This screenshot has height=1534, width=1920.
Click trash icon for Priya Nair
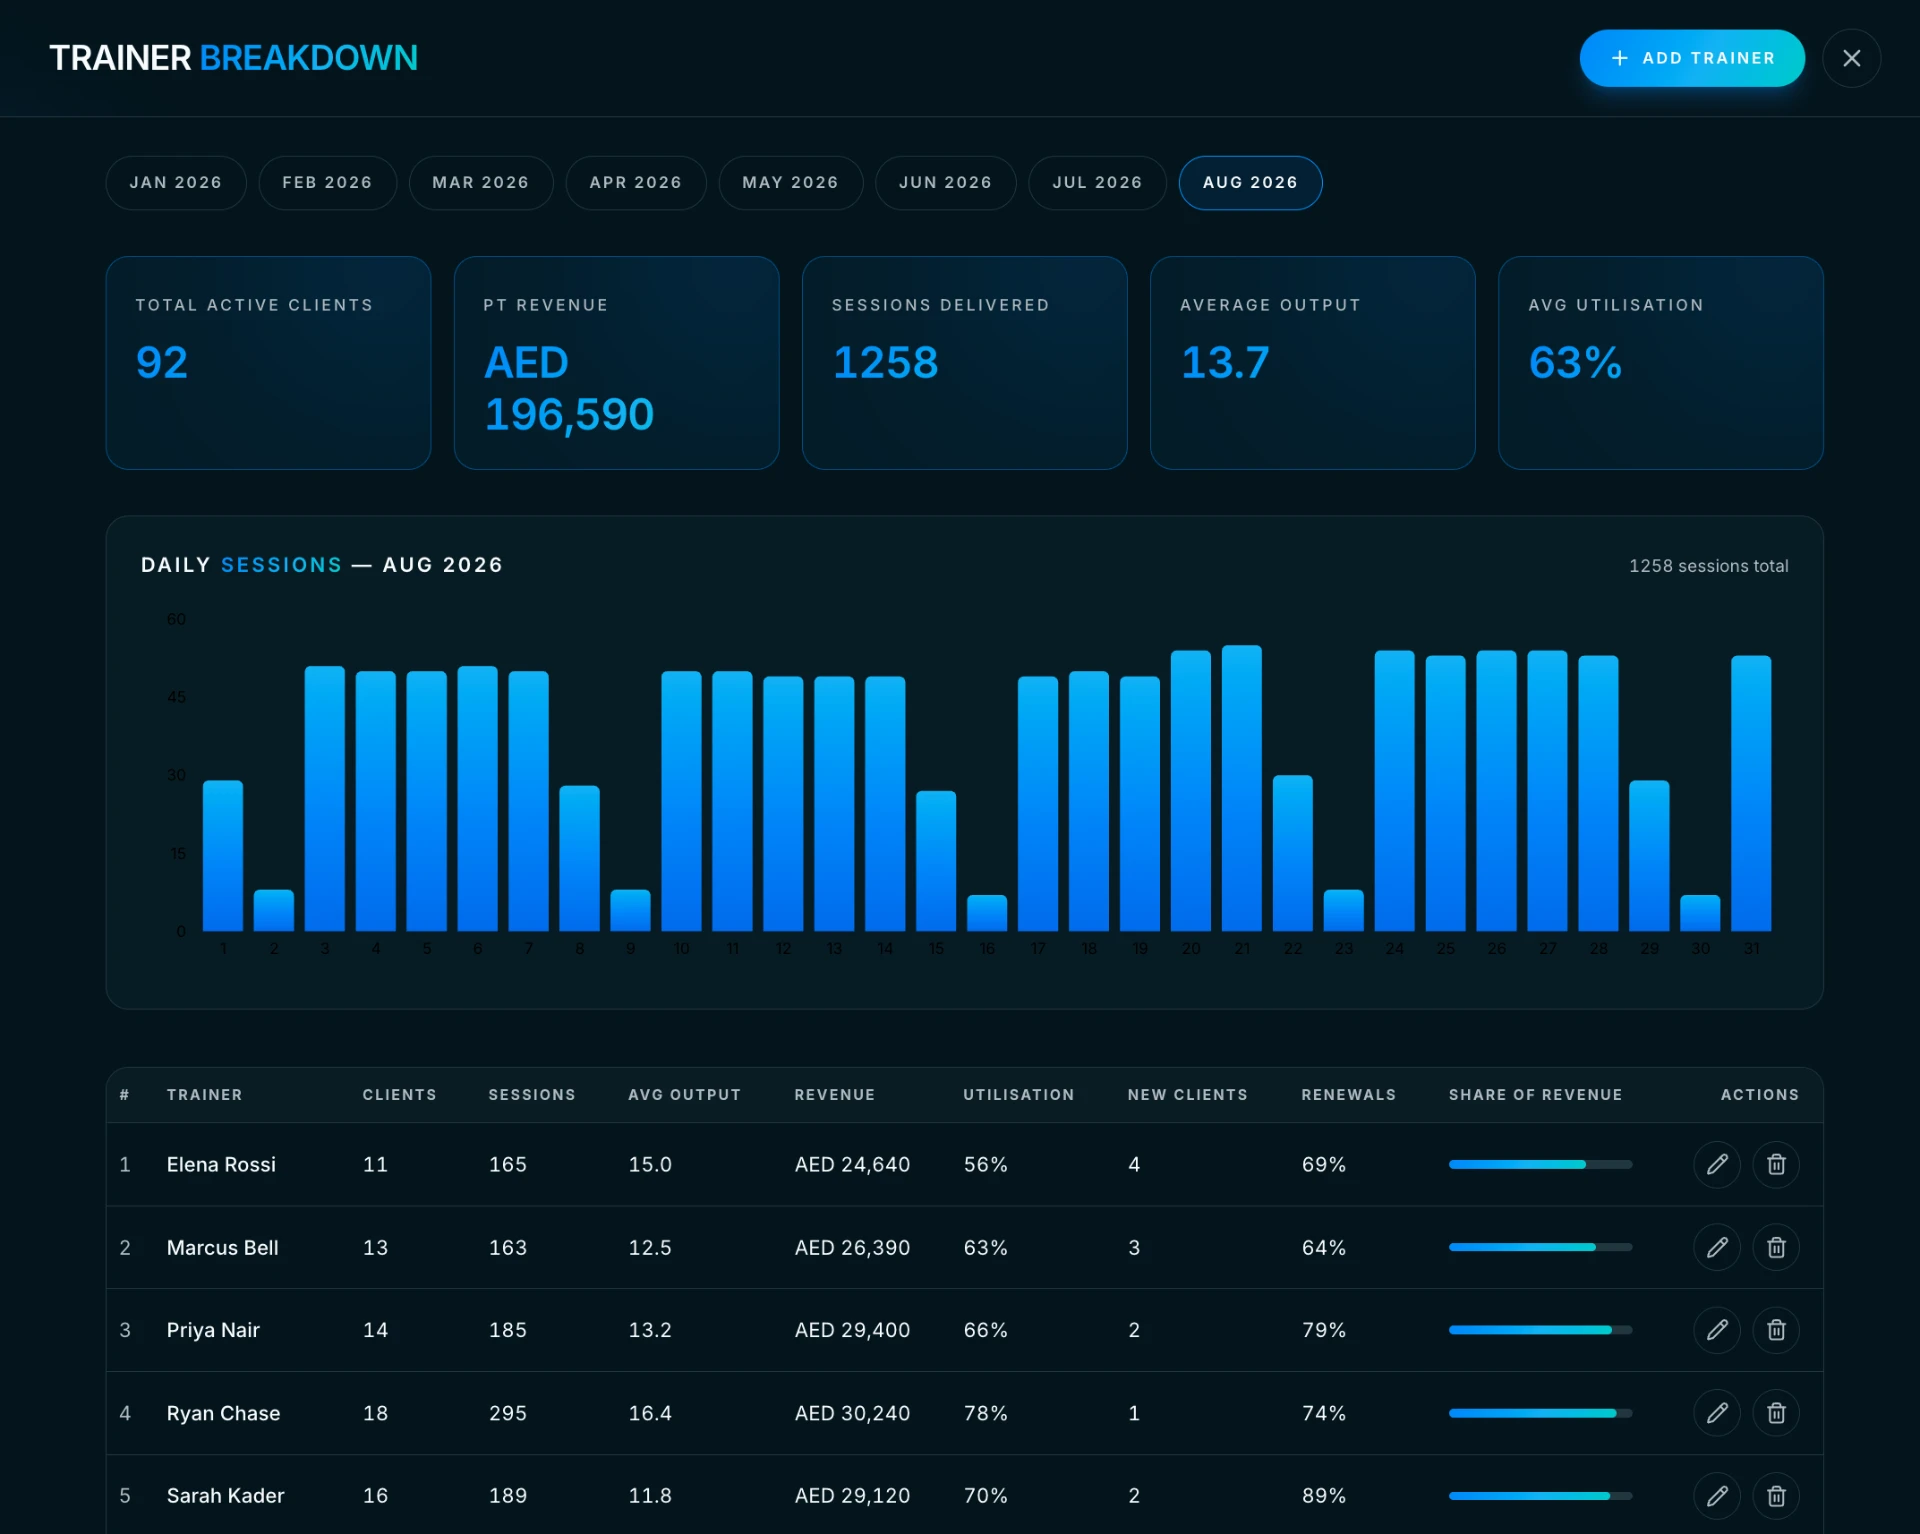click(1776, 1330)
